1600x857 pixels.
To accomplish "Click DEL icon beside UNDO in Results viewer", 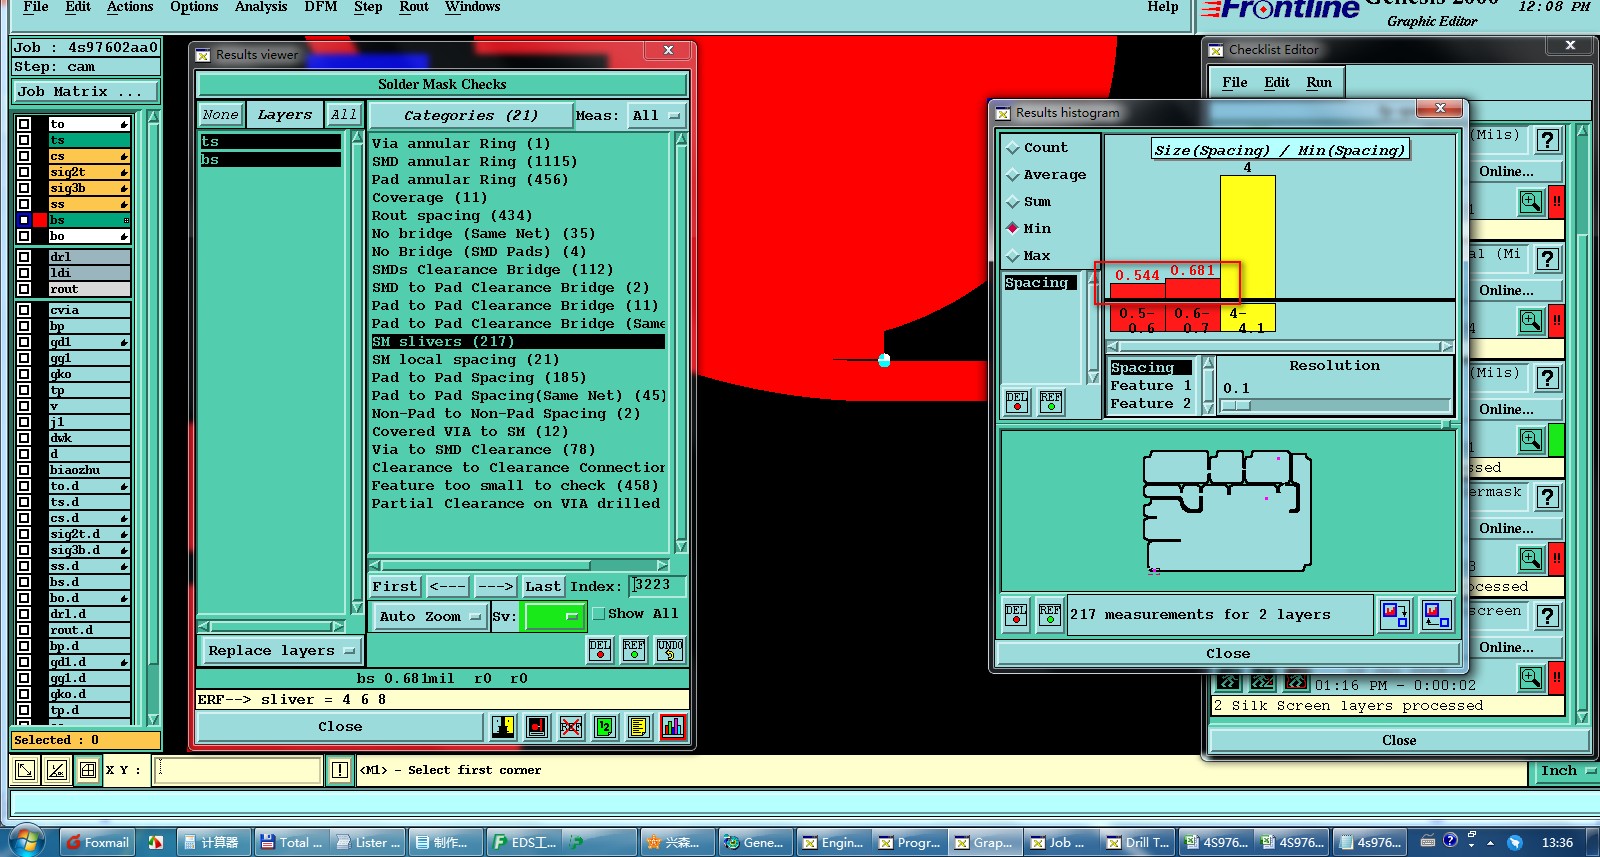I will coord(600,650).
